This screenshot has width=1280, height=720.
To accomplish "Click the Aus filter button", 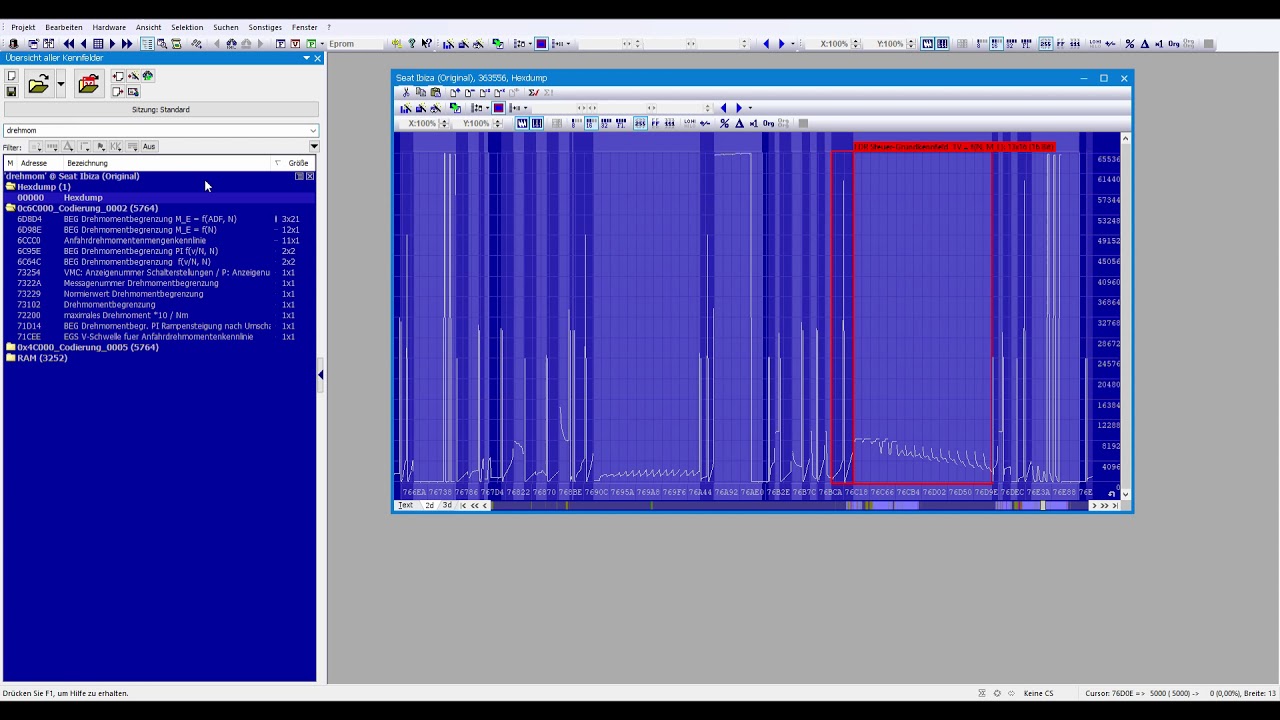I will [149, 146].
